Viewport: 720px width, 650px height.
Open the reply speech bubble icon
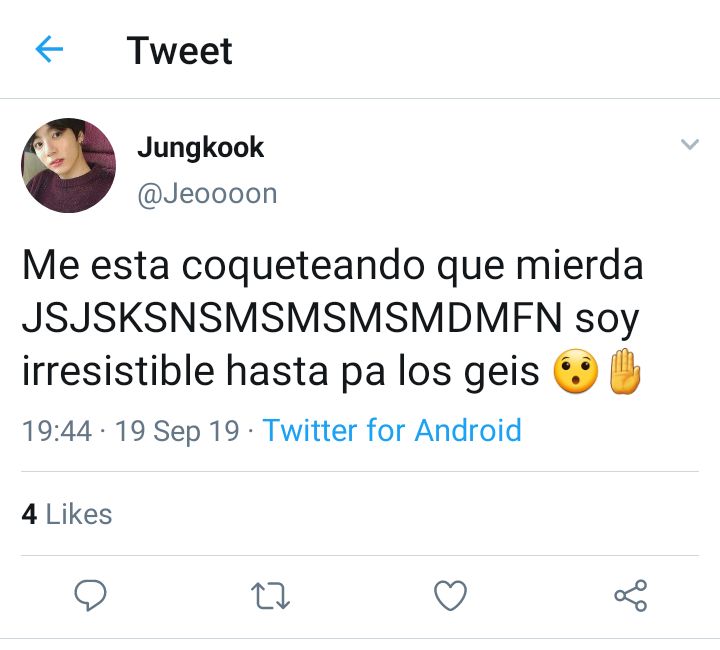[90, 595]
